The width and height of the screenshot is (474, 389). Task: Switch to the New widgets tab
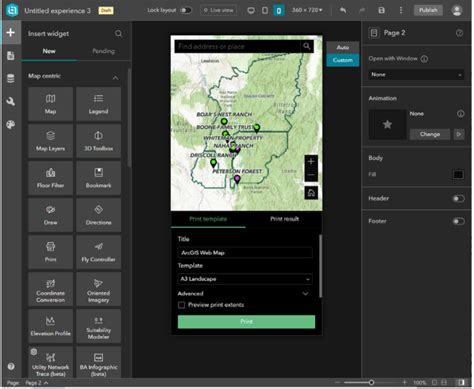click(49, 51)
